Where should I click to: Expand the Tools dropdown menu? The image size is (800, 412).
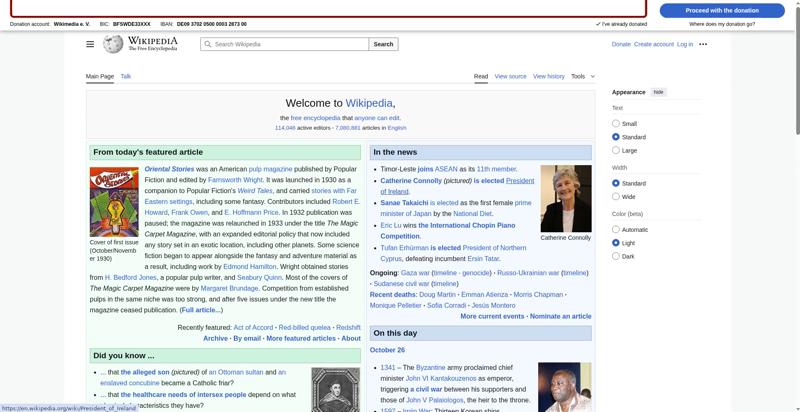point(582,76)
